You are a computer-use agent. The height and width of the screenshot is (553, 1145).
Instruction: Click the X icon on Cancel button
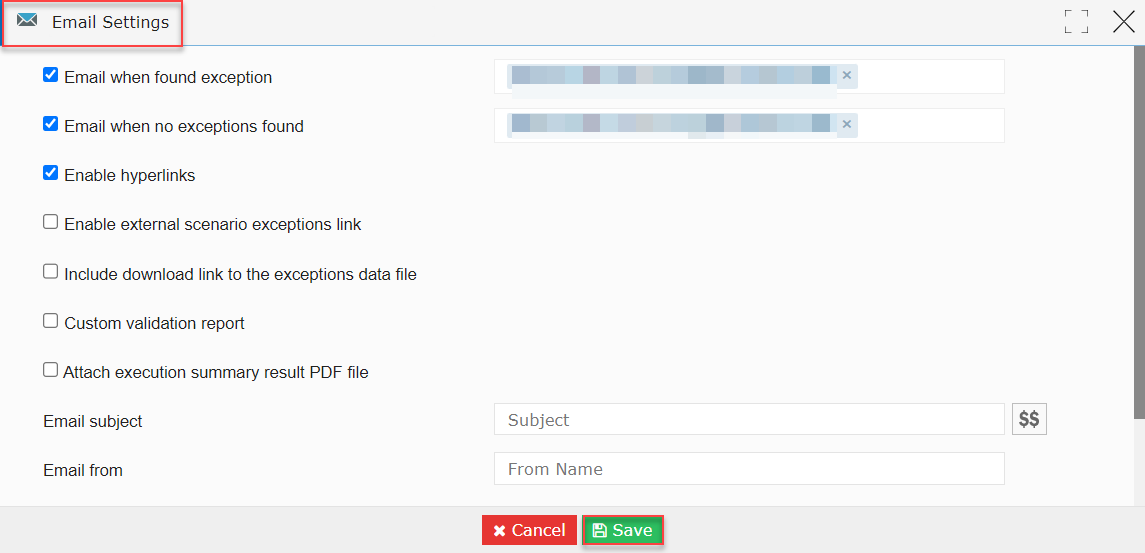[x=499, y=531]
